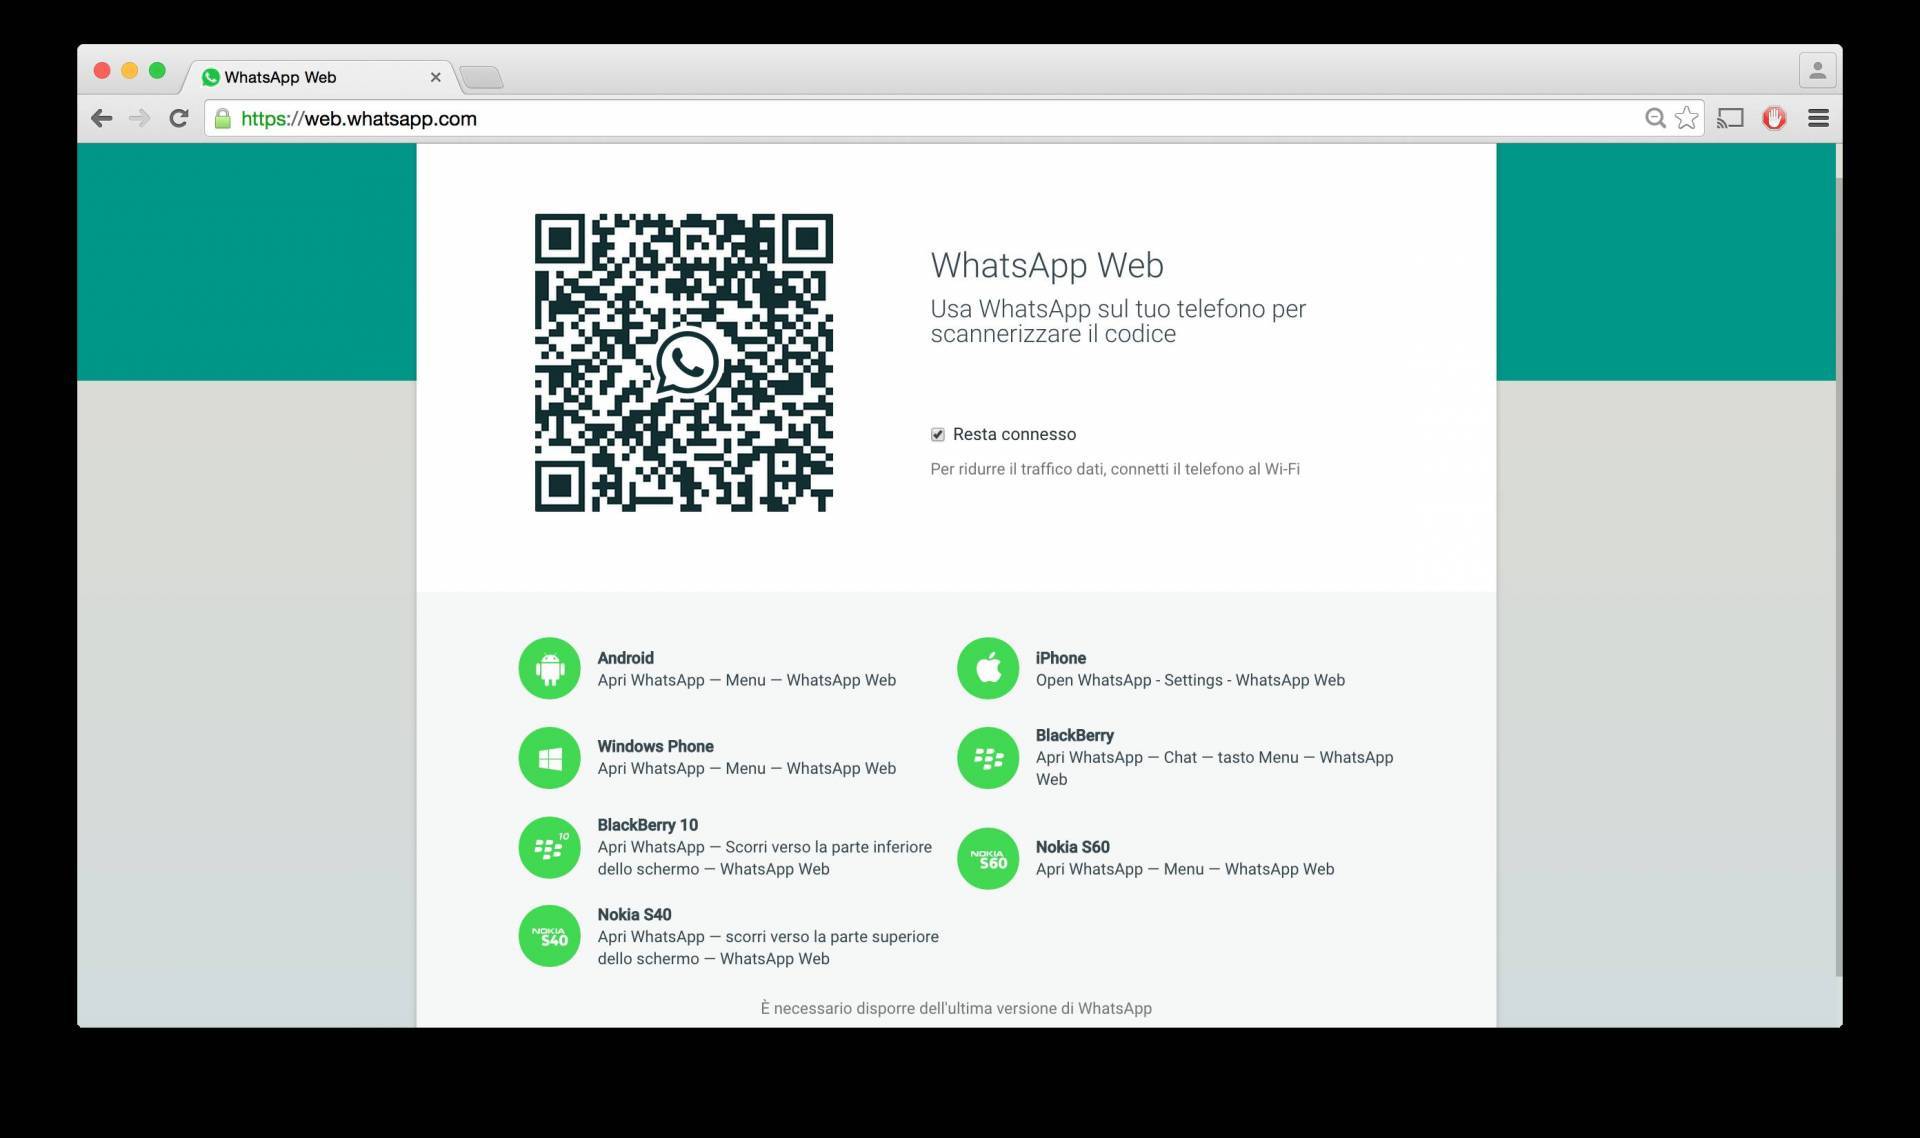Uncheck the Resta connesso checkbox
This screenshot has width=1920, height=1138.
point(938,434)
